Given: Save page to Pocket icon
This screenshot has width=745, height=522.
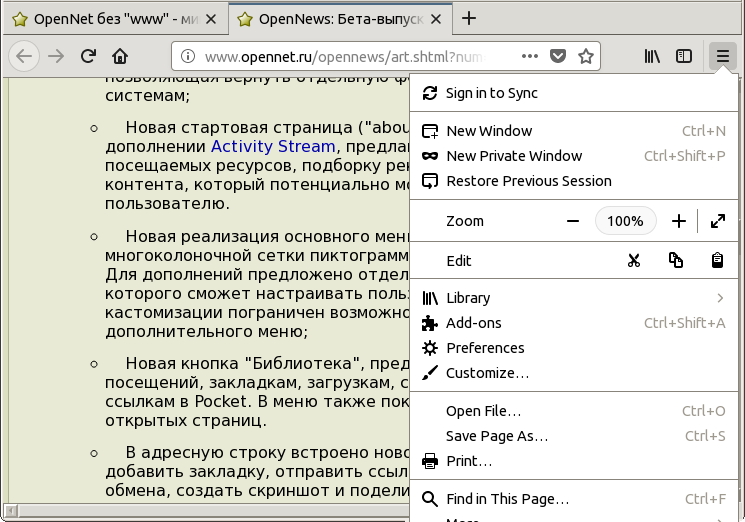Looking at the screenshot, I should 560,56.
